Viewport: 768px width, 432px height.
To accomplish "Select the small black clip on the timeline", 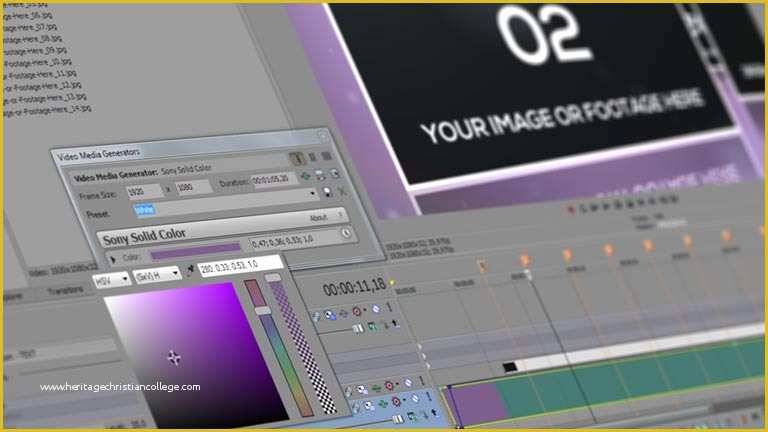I will [510, 367].
